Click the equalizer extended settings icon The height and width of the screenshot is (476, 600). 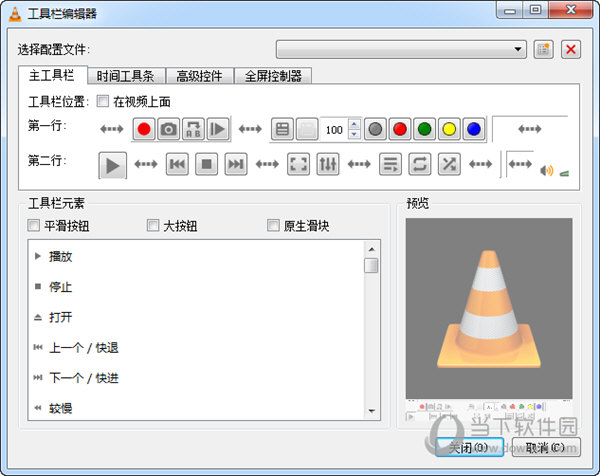328,164
